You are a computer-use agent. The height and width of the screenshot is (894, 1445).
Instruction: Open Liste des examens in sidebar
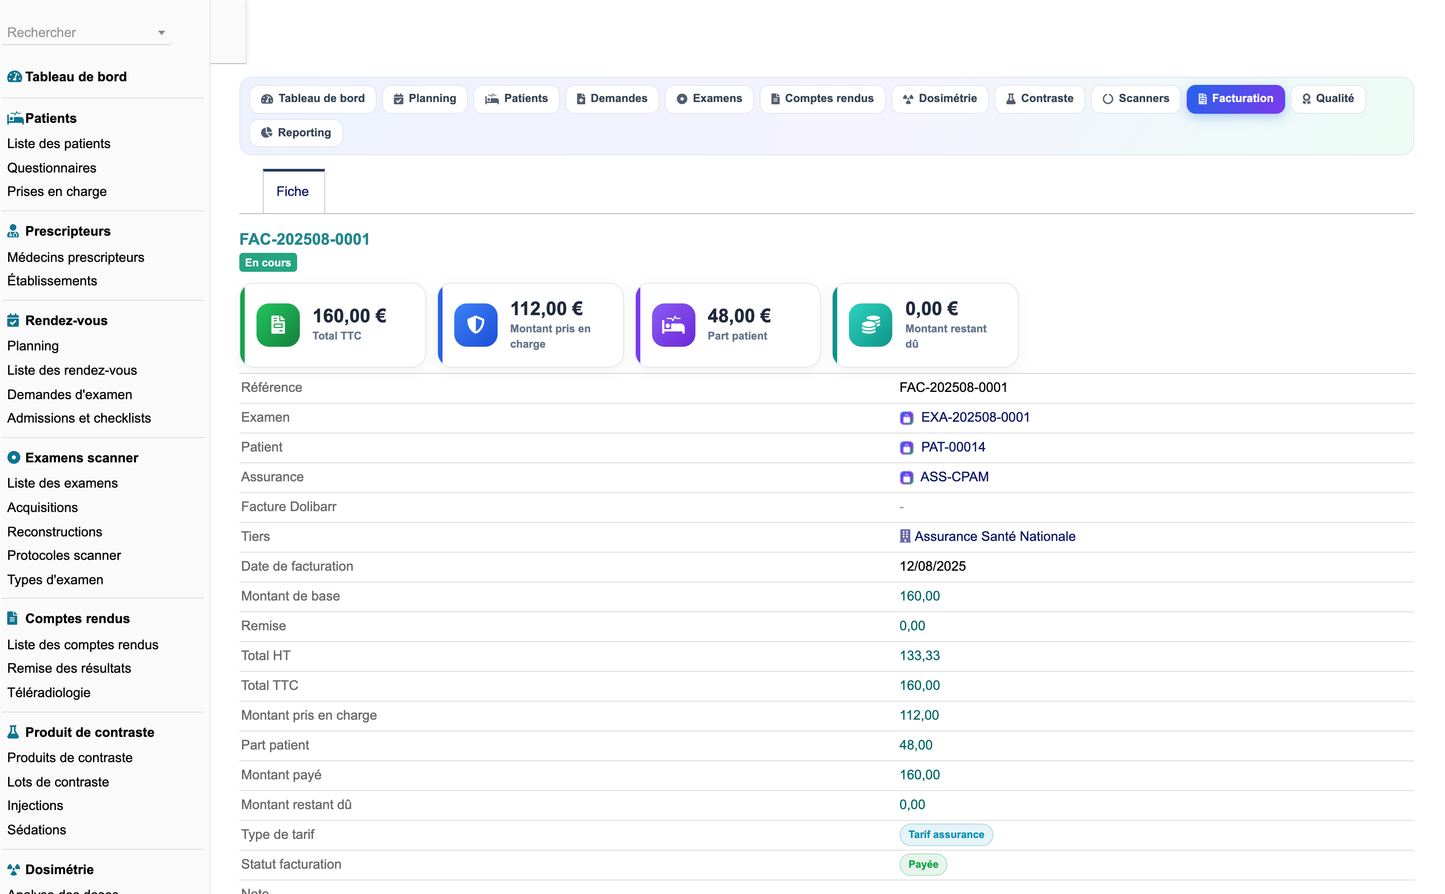click(x=62, y=483)
